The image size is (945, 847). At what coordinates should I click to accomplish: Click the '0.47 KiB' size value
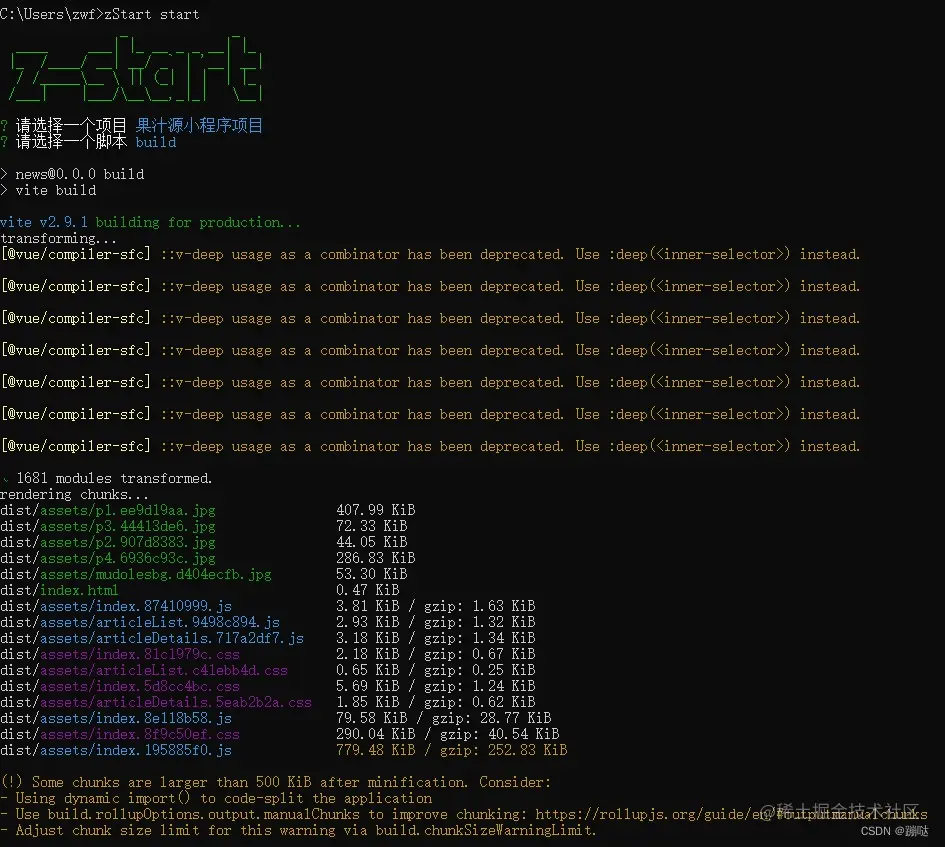(368, 590)
